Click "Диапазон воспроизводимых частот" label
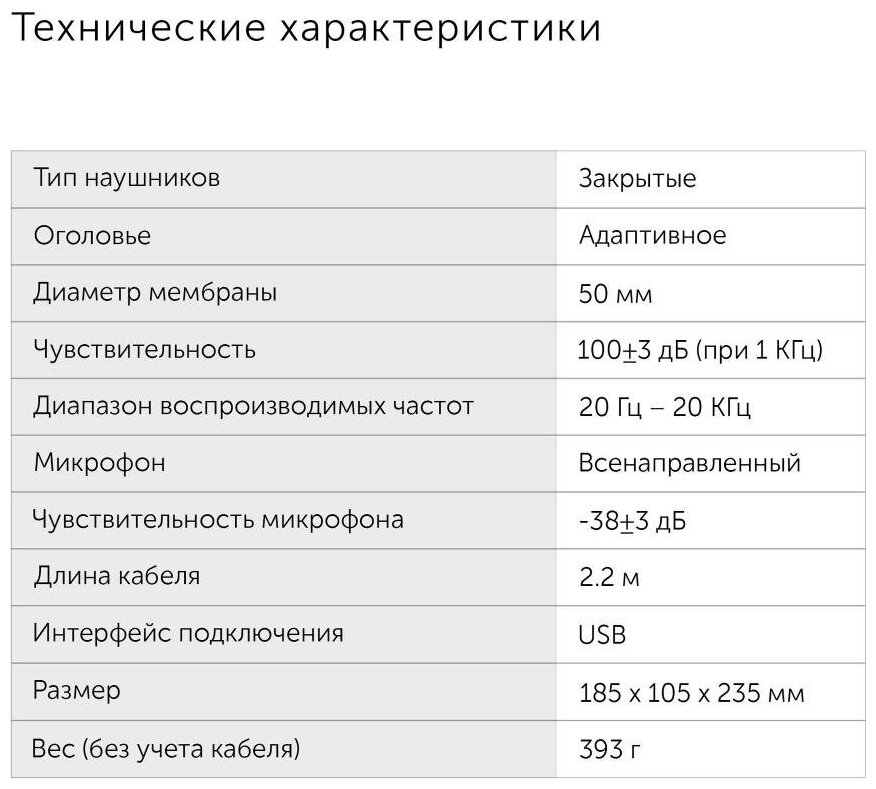The width and height of the screenshot is (876, 789). click(x=253, y=407)
